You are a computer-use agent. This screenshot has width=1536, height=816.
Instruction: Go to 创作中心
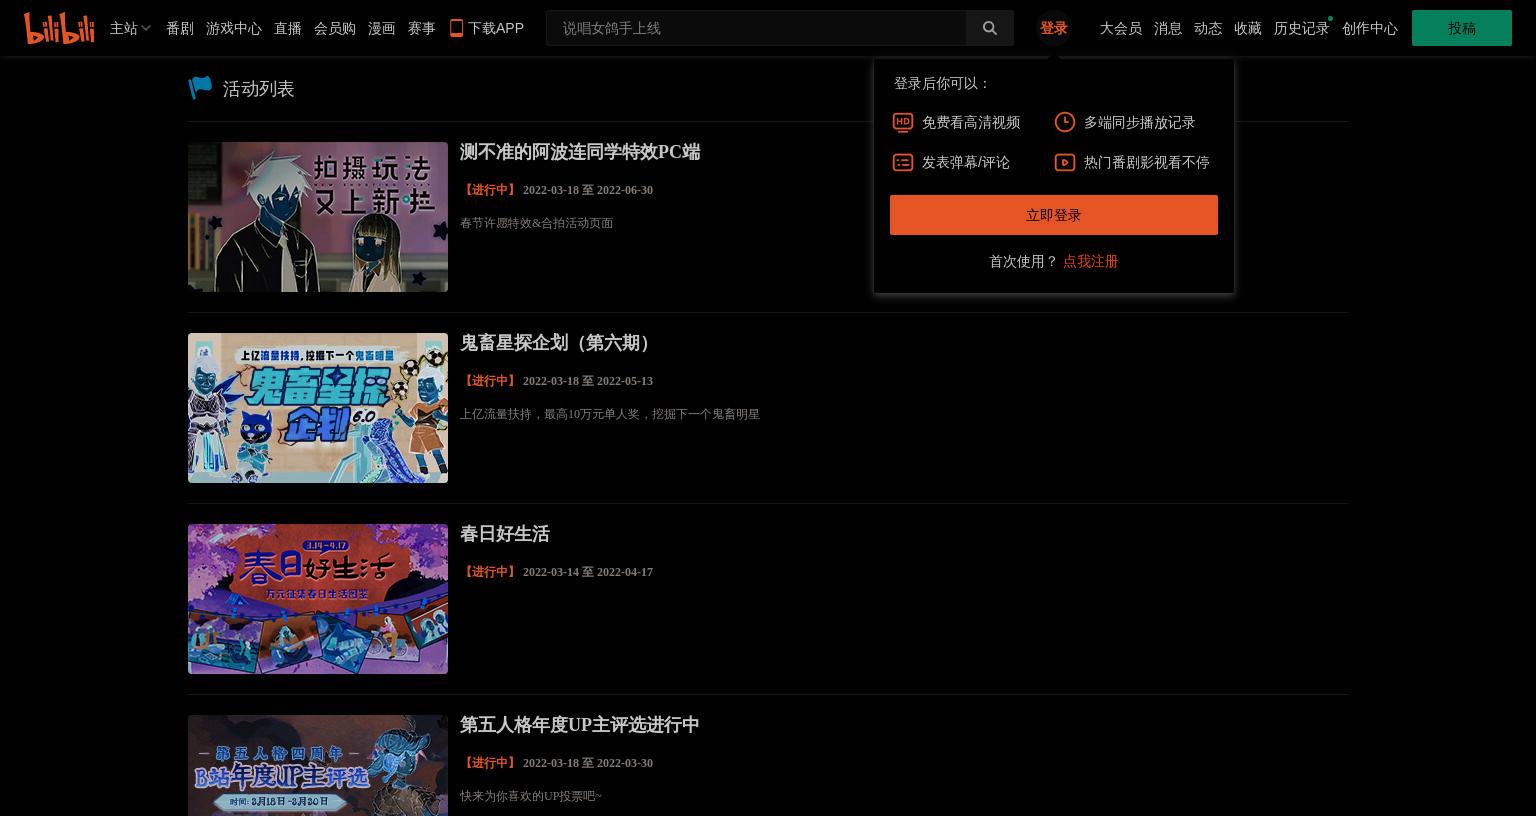[1370, 28]
